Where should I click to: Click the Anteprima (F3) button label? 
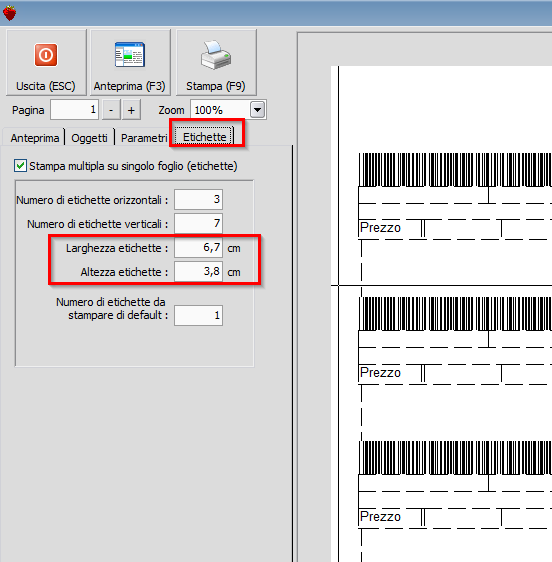point(129,86)
